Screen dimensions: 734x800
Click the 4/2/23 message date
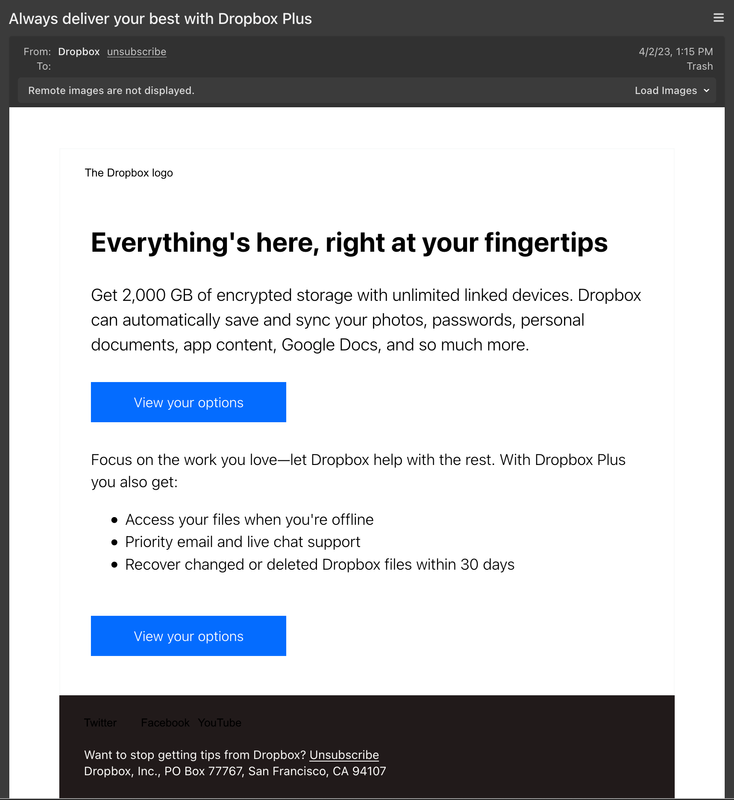click(675, 52)
